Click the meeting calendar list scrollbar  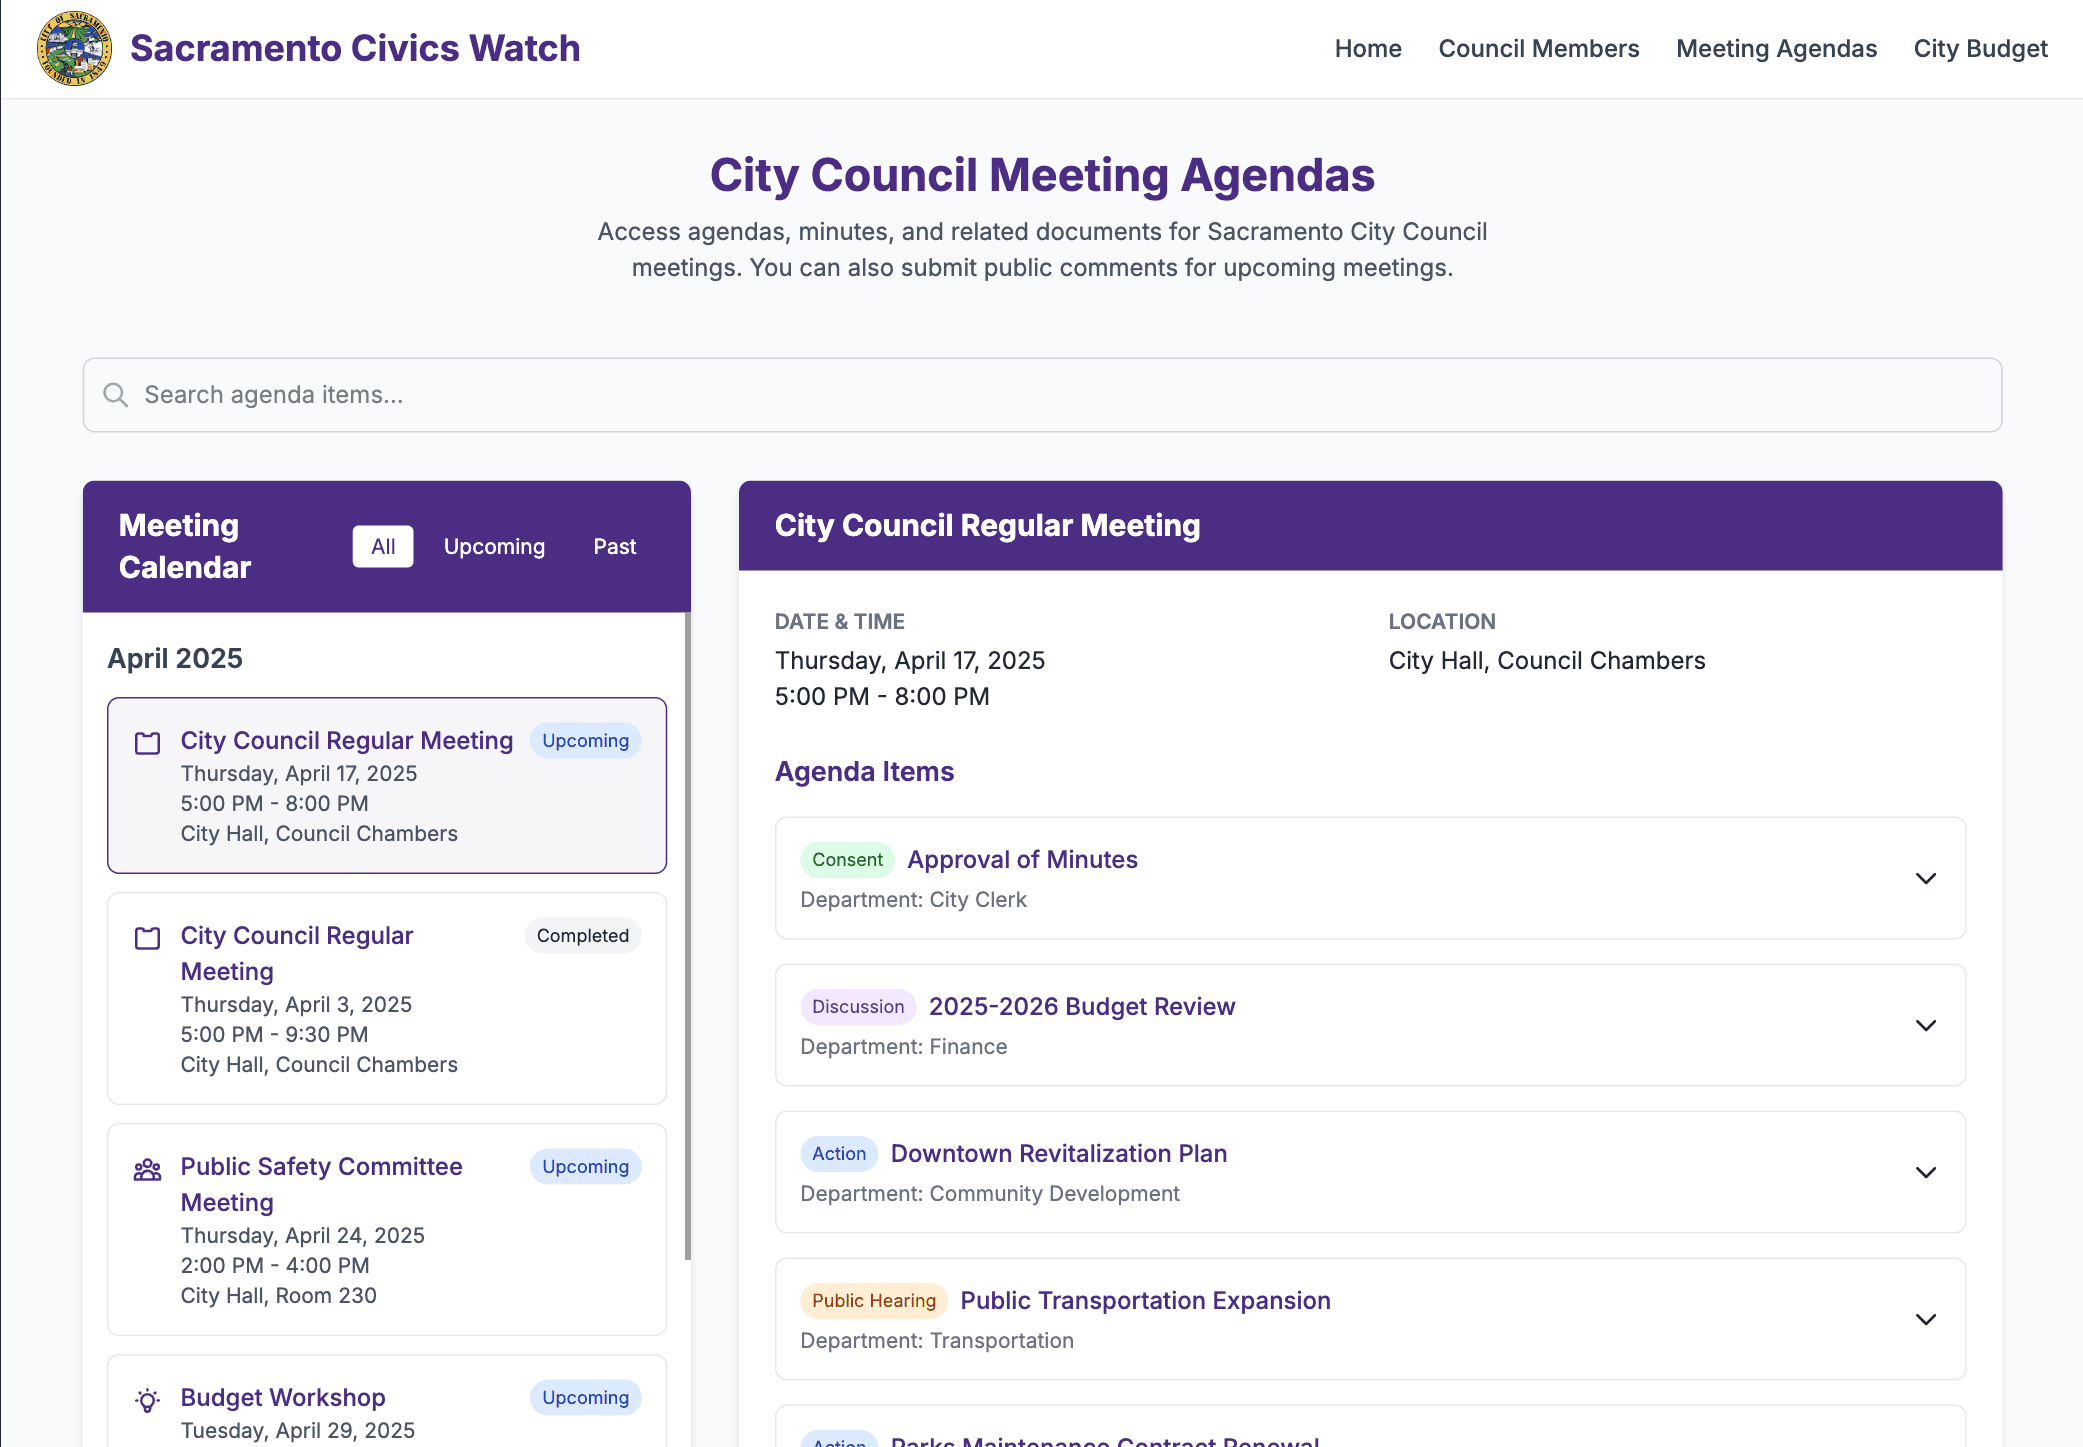click(687, 936)
